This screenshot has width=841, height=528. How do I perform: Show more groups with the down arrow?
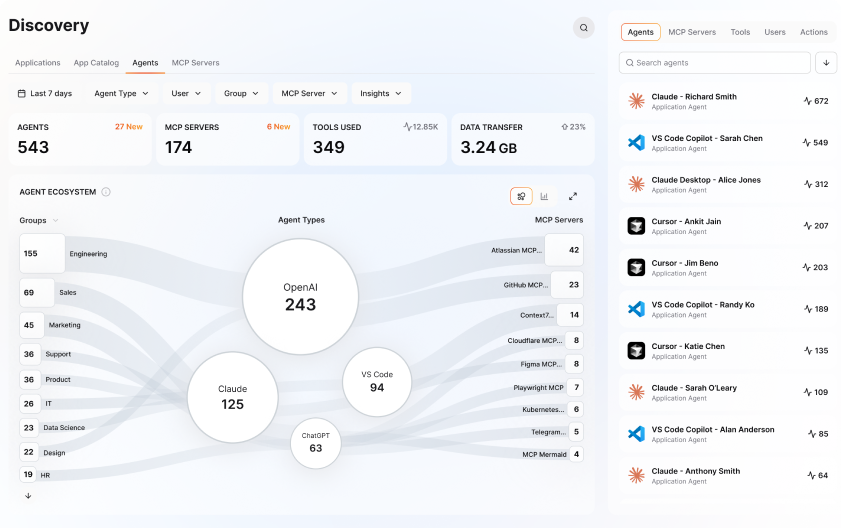coord(28,496)
